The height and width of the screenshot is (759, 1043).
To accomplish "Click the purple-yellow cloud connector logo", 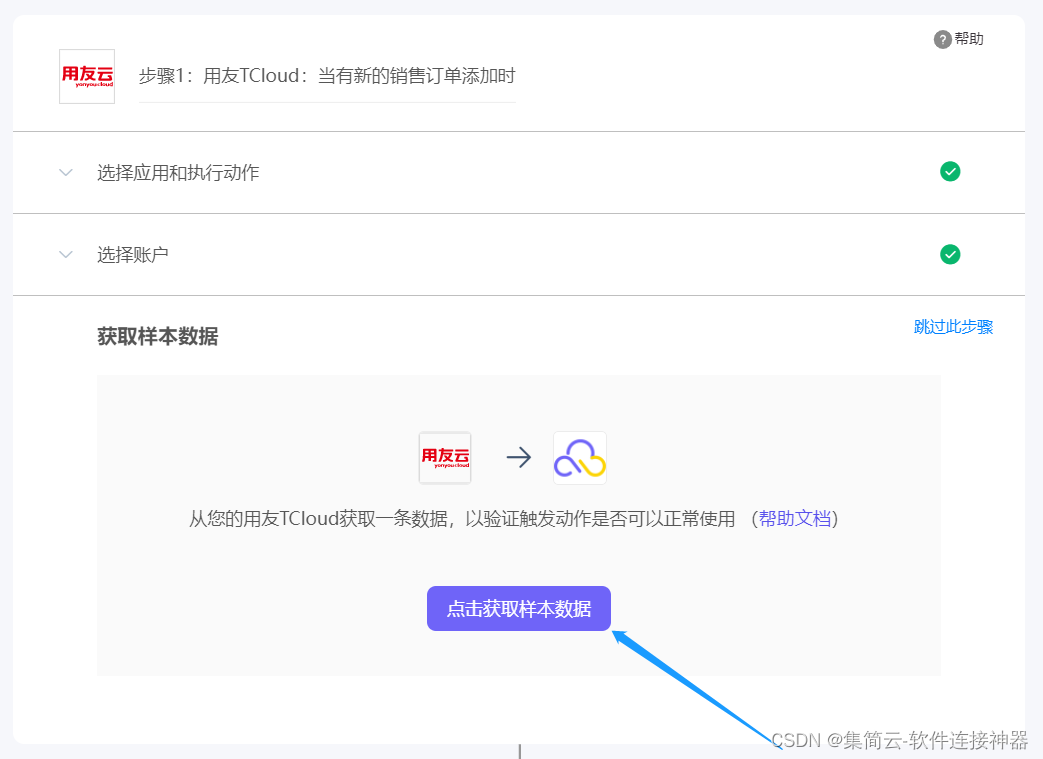I will [x=580, y=458].
